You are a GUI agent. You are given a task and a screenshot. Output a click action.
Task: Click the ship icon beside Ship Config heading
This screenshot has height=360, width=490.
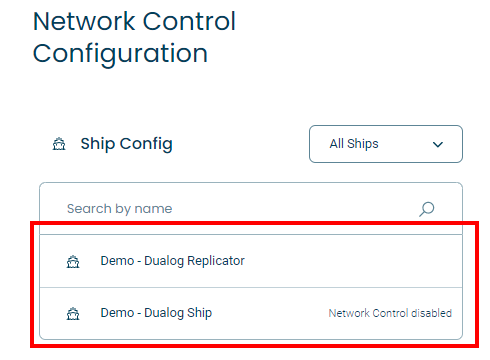coord(59,144)
